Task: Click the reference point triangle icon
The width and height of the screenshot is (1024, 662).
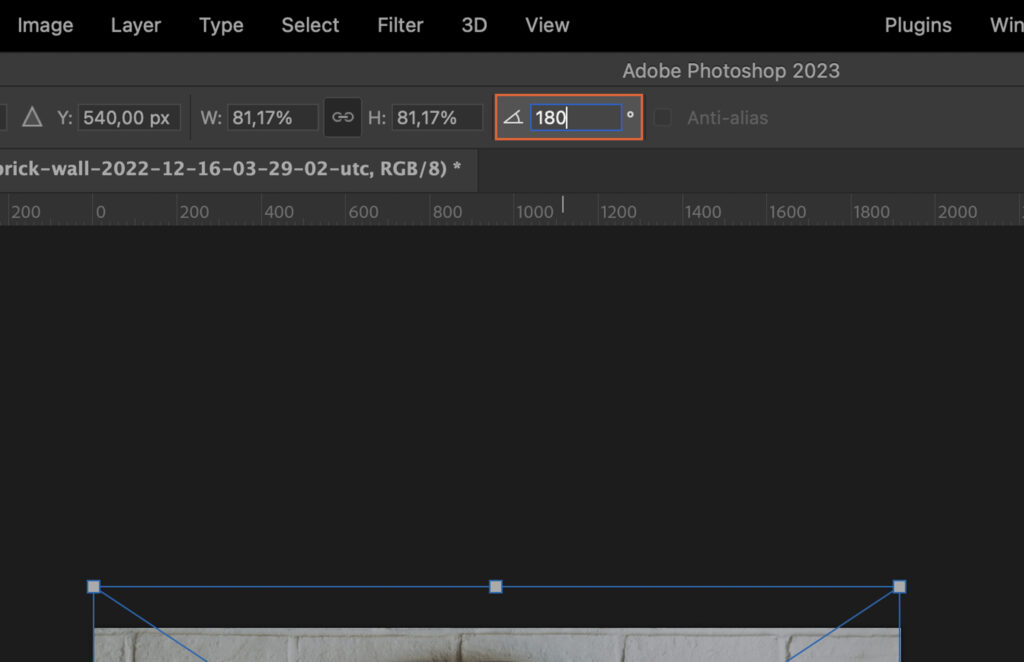Action: [33, 117]
